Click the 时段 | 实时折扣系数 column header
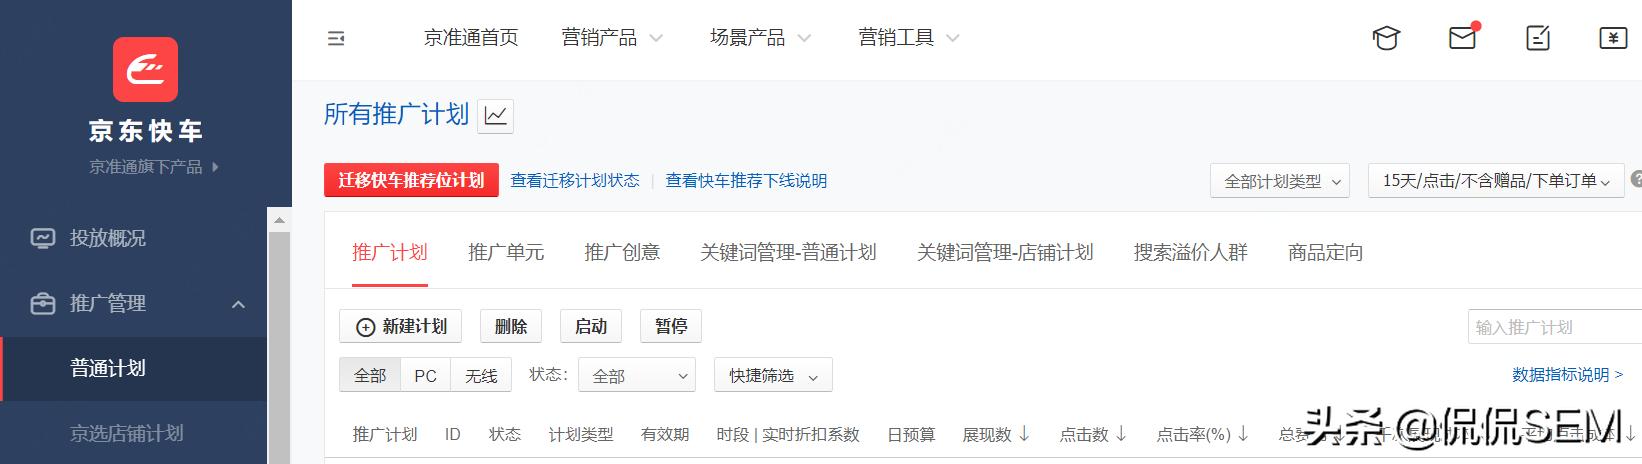This screenshot has height=464, width=1642. tap(788, 434)
